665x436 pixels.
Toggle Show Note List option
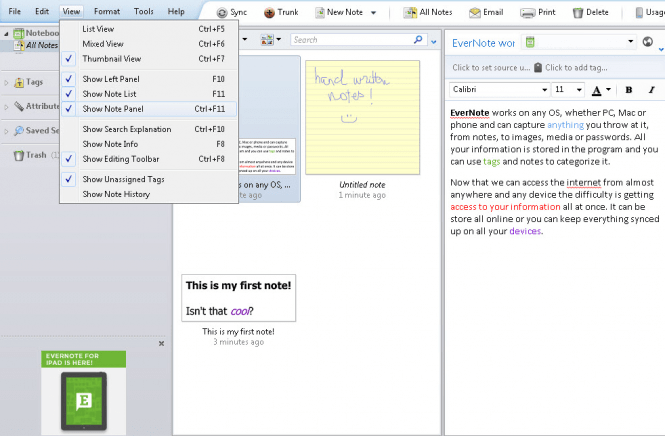(148, 94)
